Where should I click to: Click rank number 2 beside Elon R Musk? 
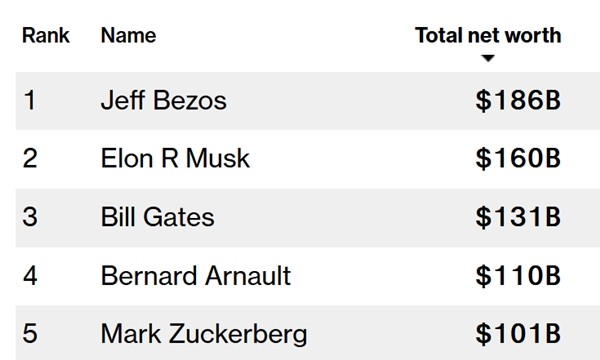[30, 158]
